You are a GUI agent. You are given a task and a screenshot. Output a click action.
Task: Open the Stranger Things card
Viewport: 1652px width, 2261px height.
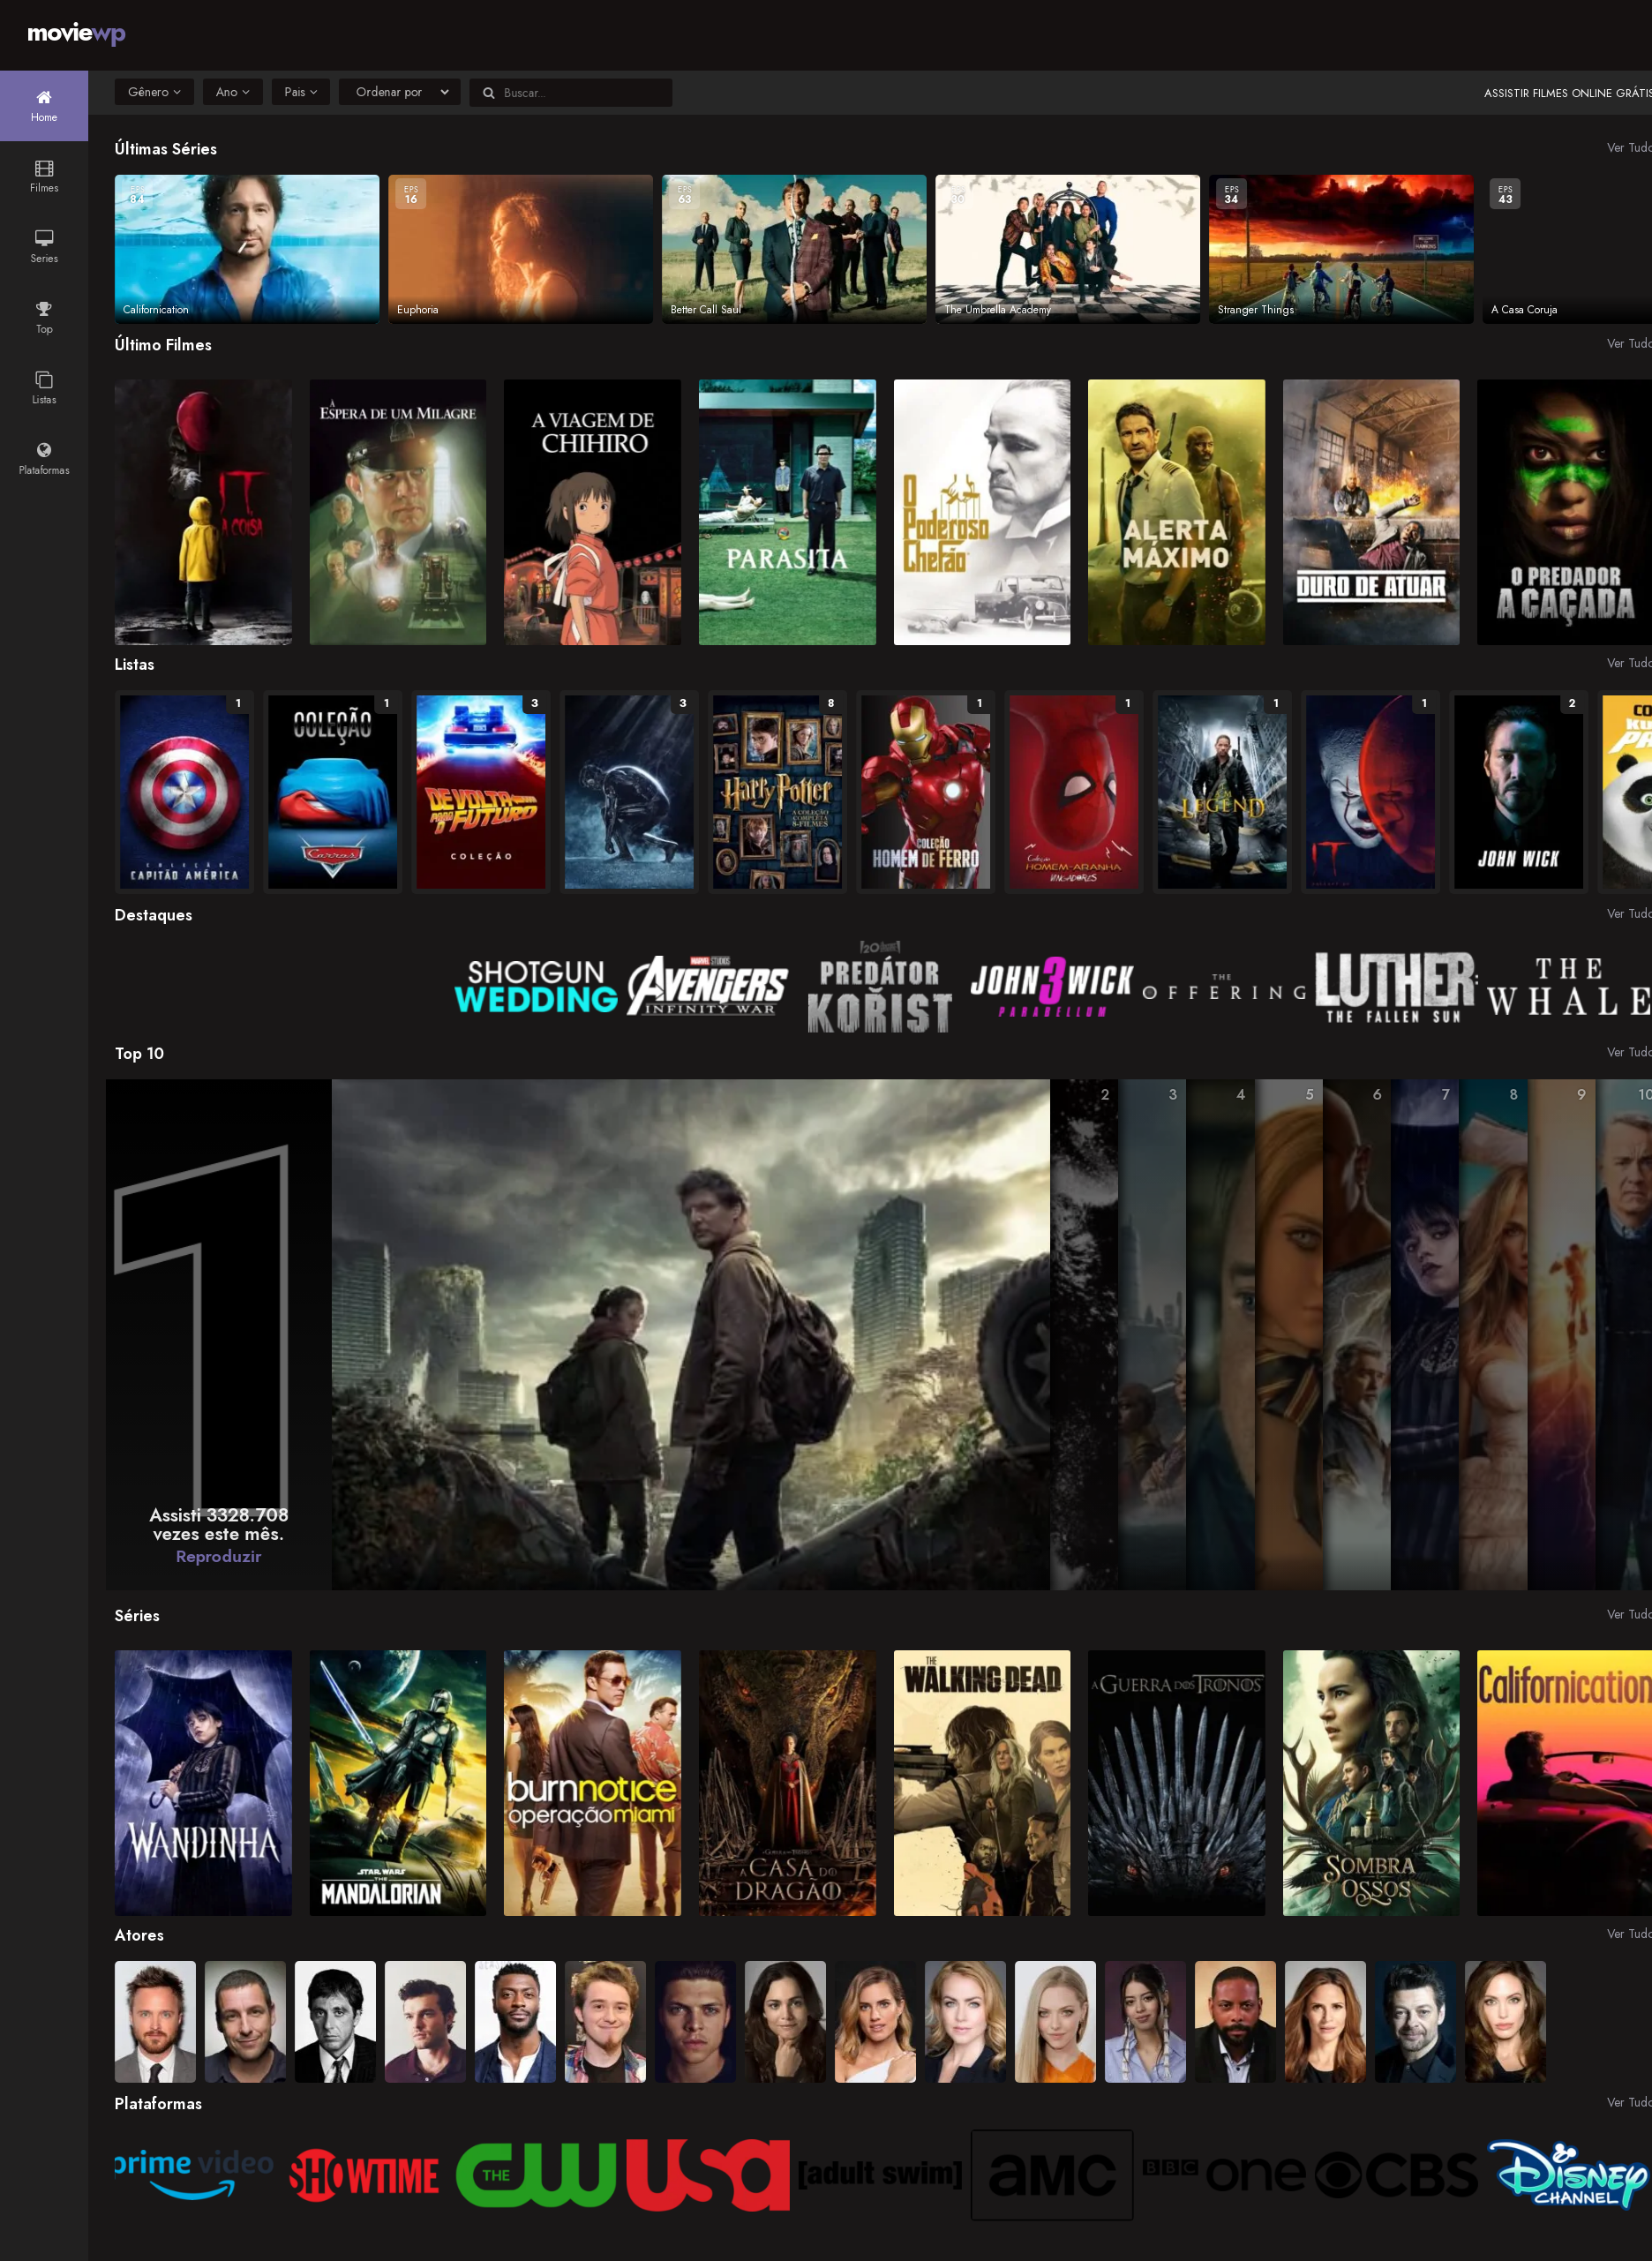click(x=1341, y=249)
